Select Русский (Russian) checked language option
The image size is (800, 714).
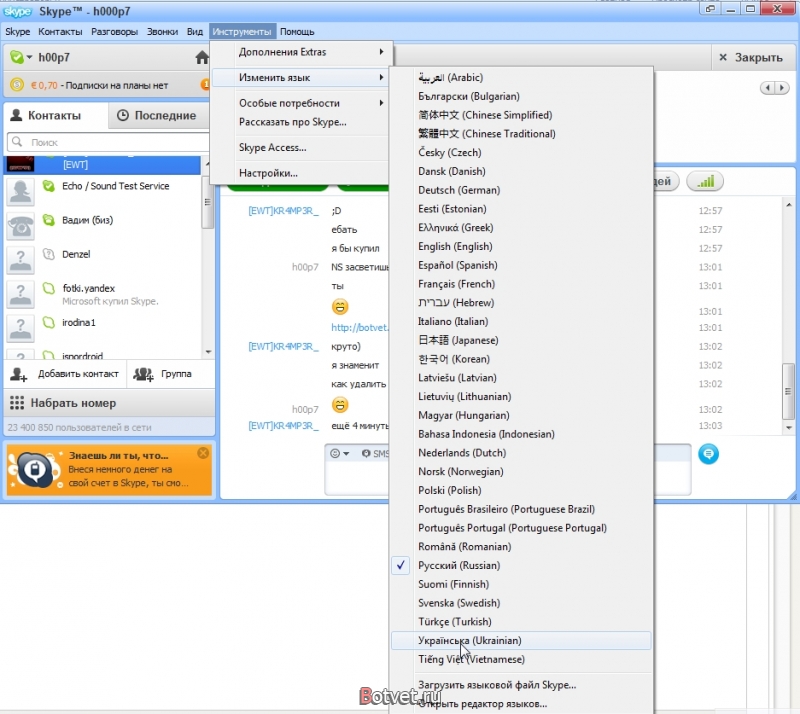(521, 565)
